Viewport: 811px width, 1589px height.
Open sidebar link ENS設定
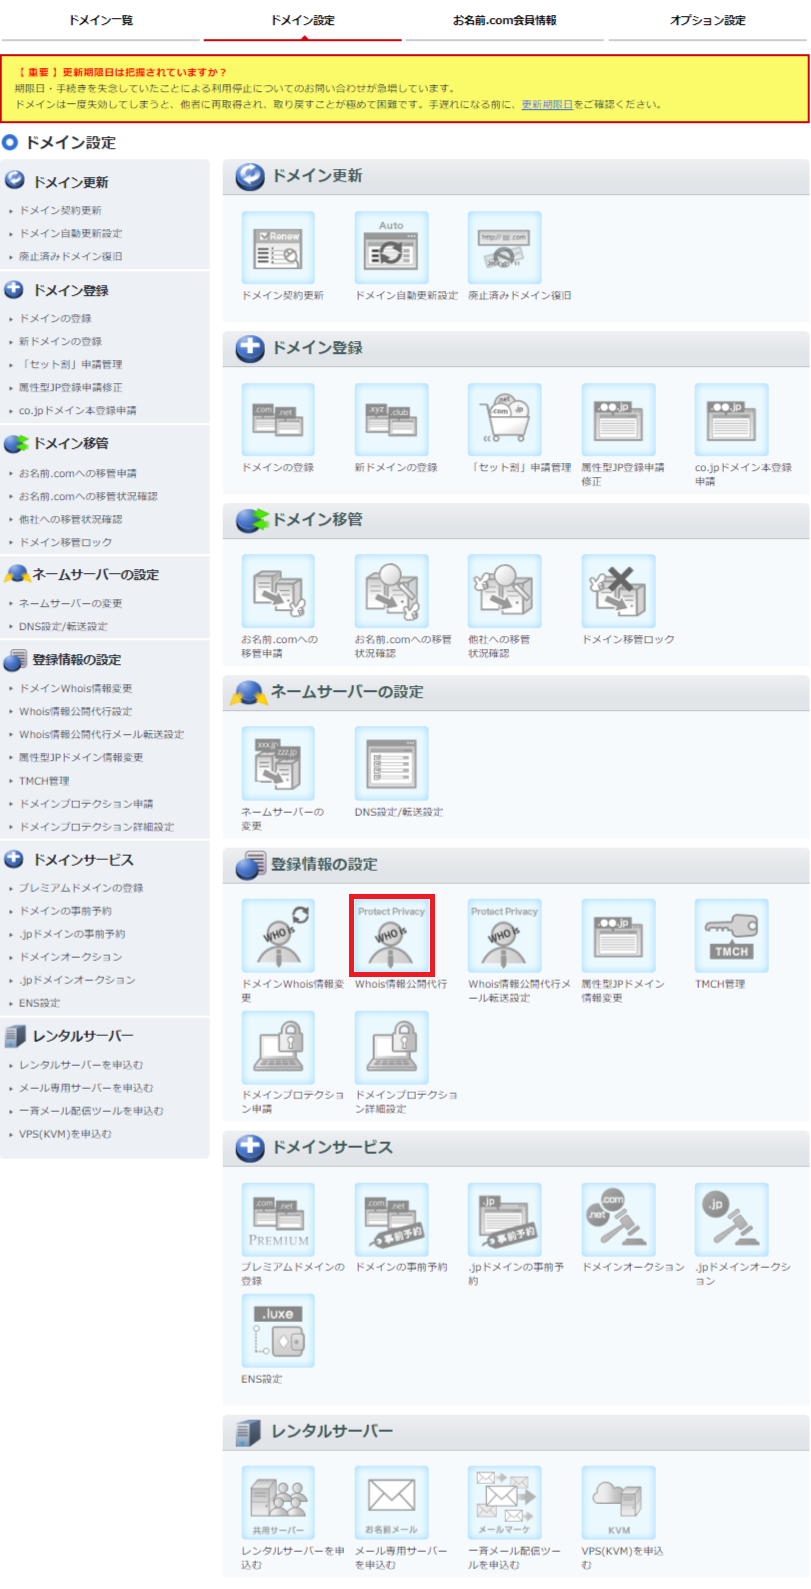[39, 1002]
